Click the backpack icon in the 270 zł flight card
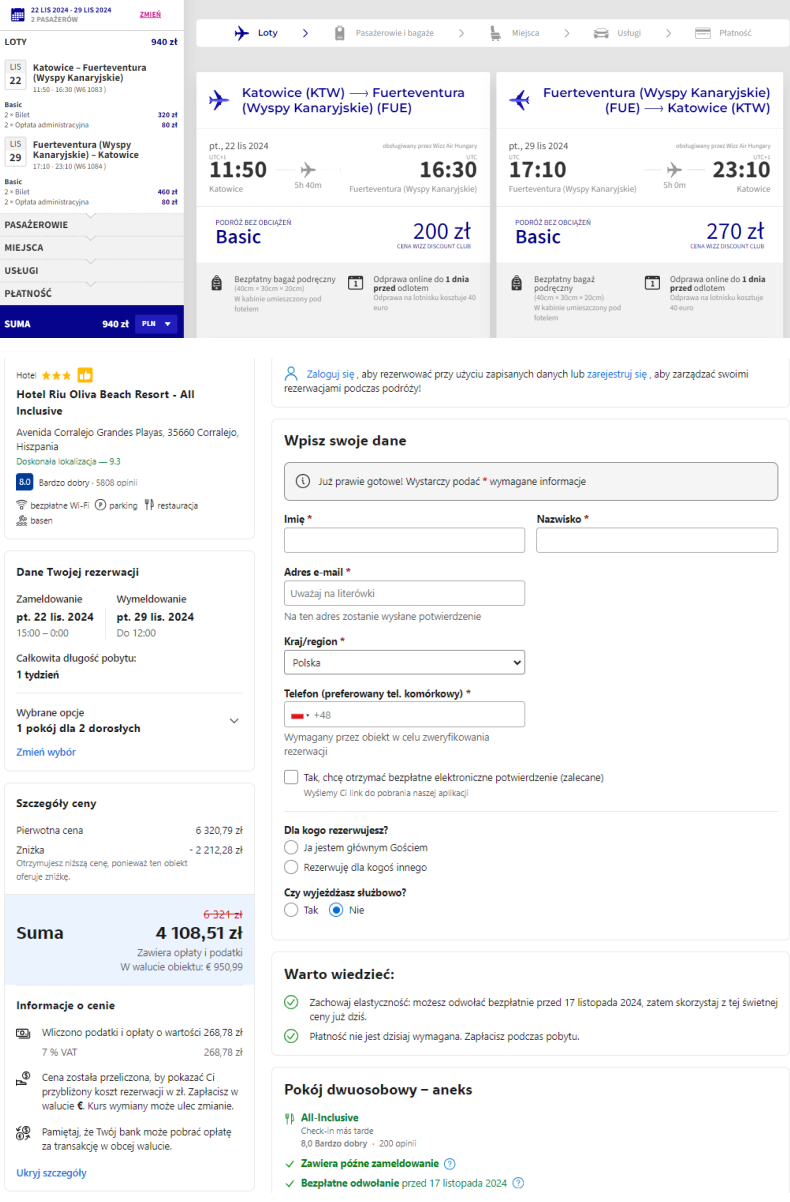Image resolution: width=790 pixels, height=1202 pixels. [x=517, y=283]
